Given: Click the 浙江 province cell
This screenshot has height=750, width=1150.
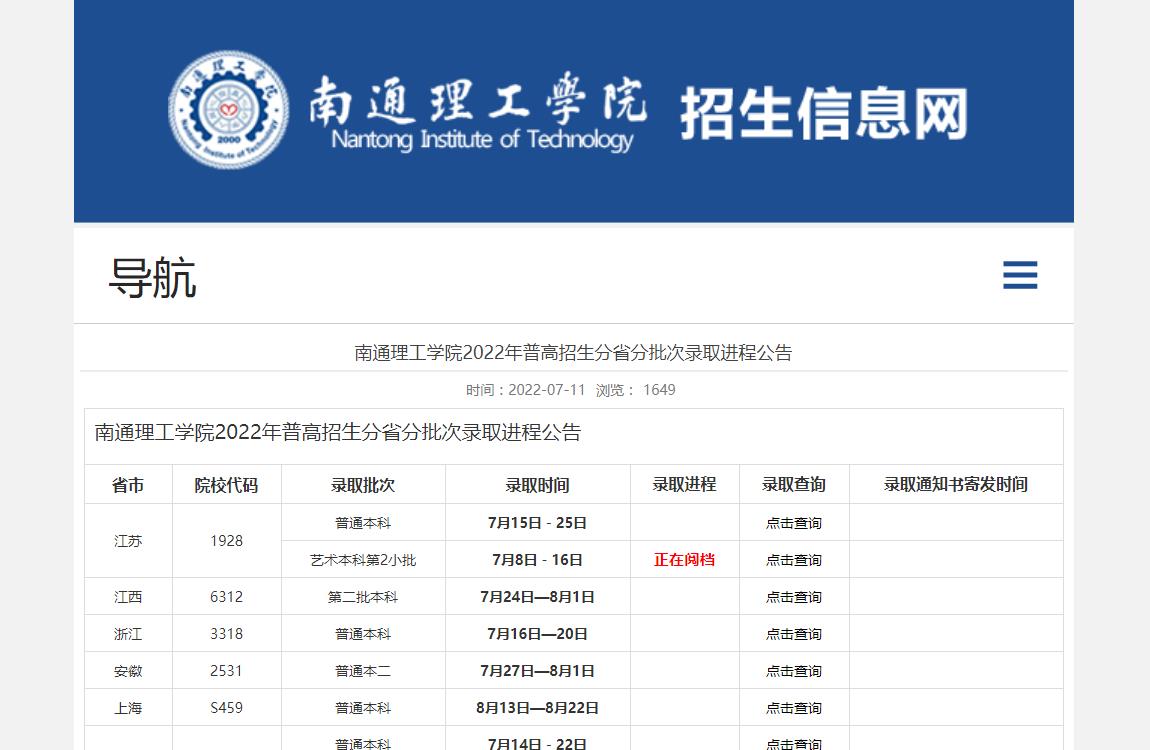Looking at the screenshot, I should coord(128,634).
